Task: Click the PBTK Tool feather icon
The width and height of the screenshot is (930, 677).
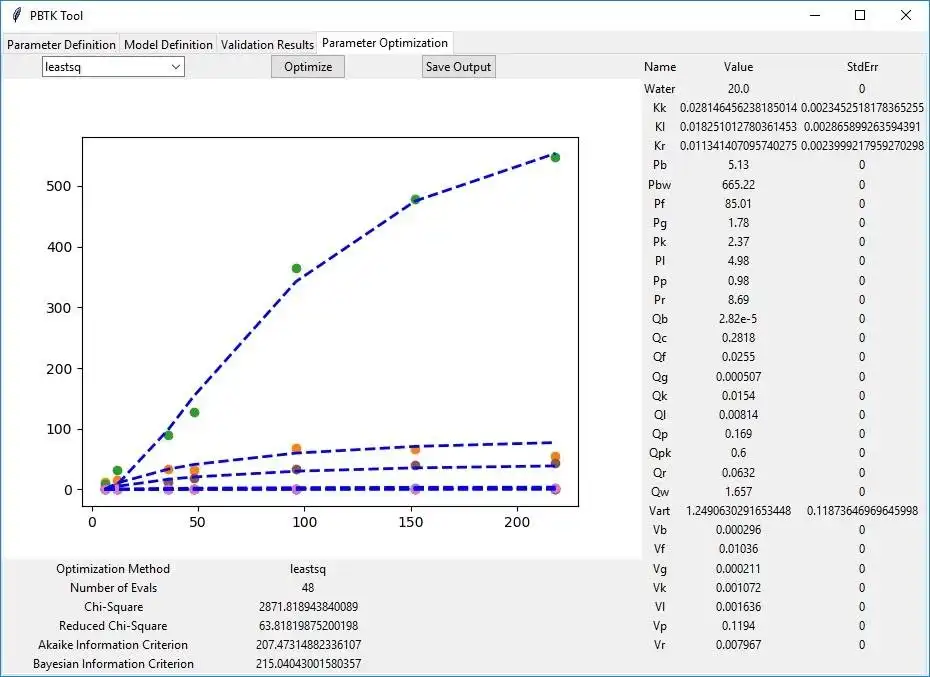Action: [x=17, y=15]
